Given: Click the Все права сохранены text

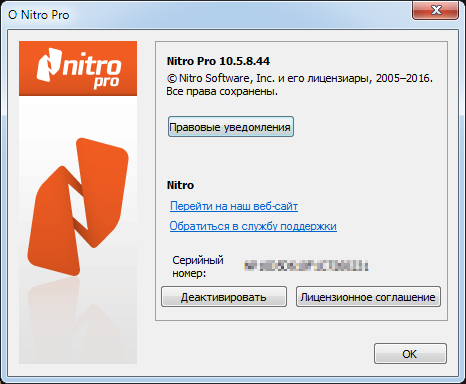Looking at the screenshot, I should pos(222,91).
